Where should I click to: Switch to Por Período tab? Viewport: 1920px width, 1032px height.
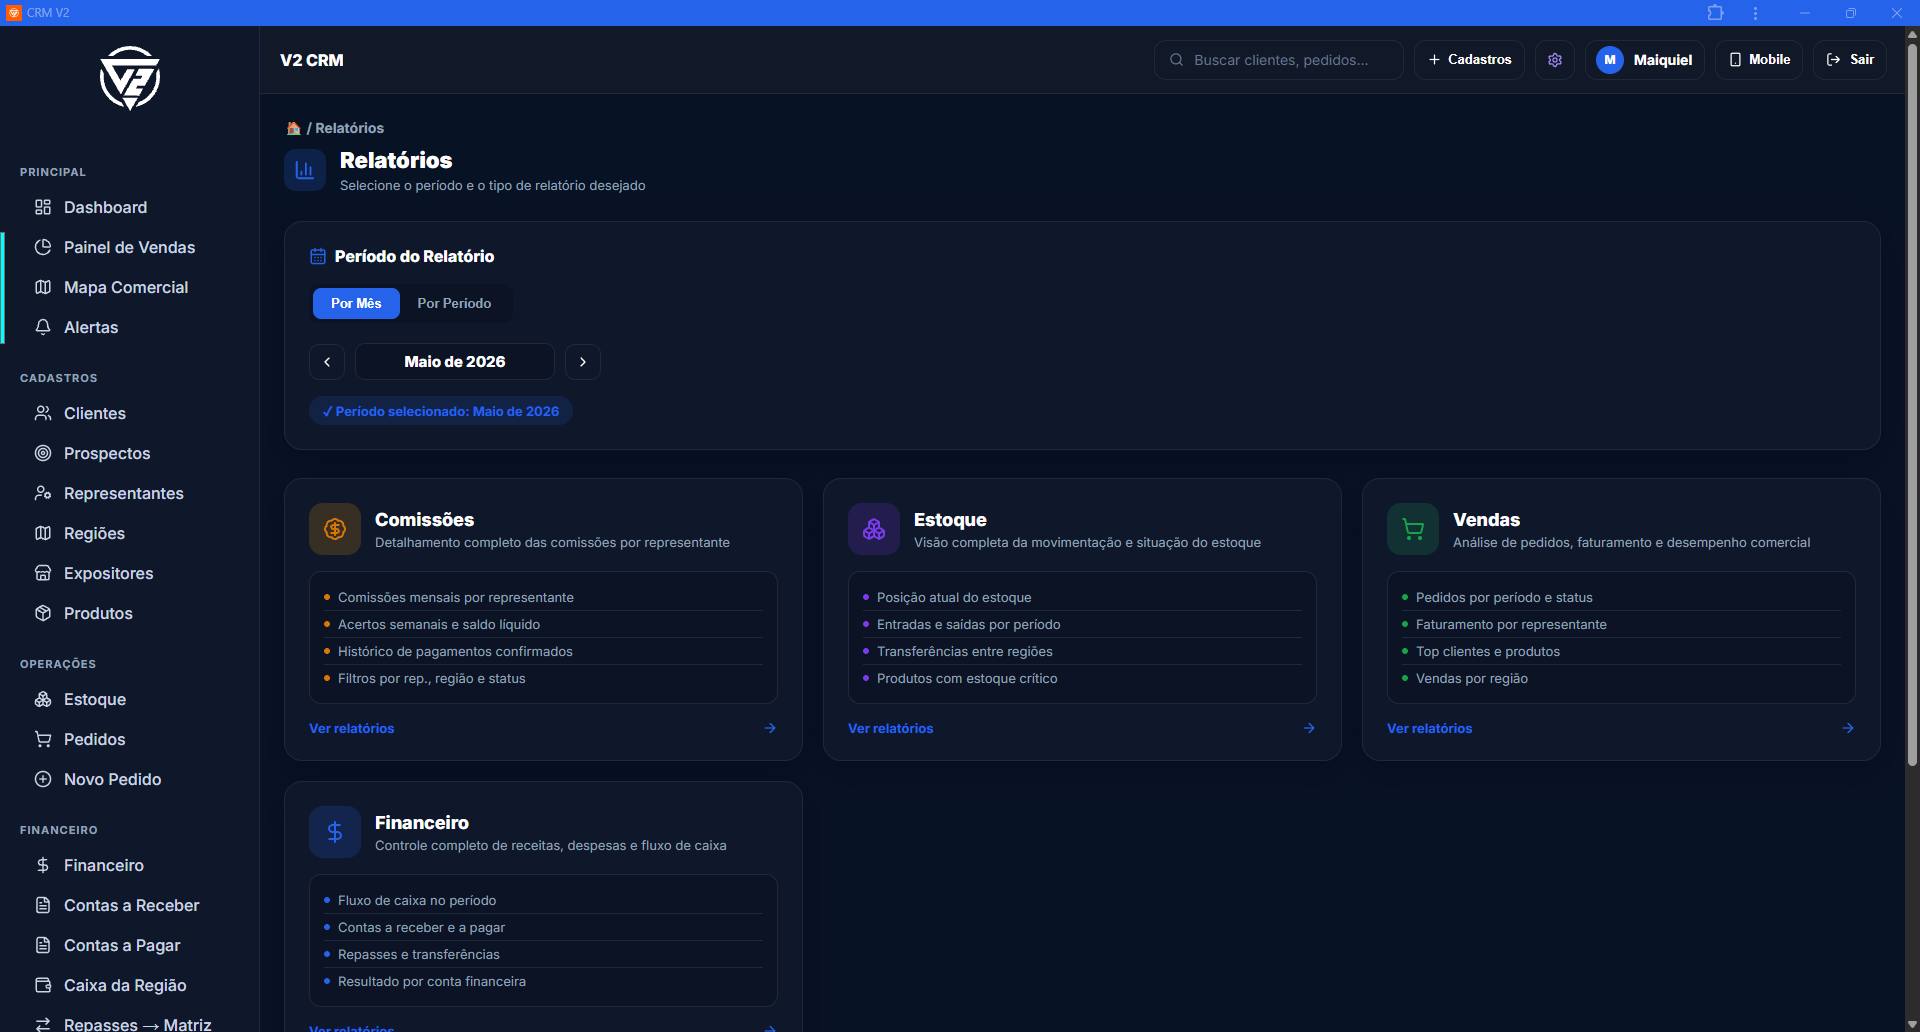click(454, 303)
